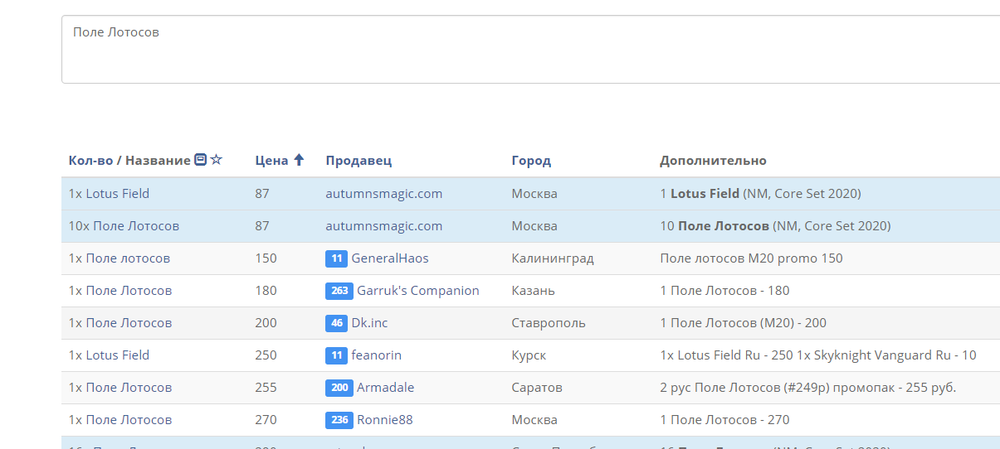
Task: Open the Dk.inc seller profile
Action: (374, 323)
